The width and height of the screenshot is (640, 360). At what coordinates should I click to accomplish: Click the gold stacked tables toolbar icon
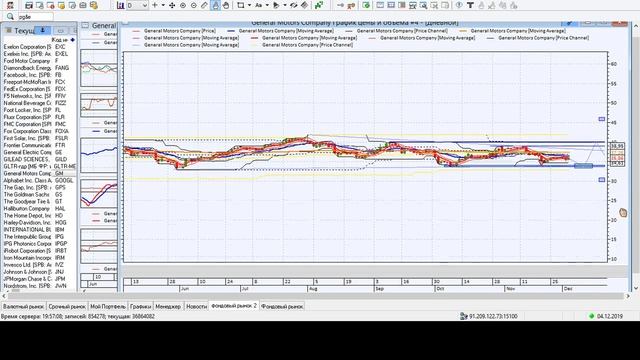coord(93,5)
